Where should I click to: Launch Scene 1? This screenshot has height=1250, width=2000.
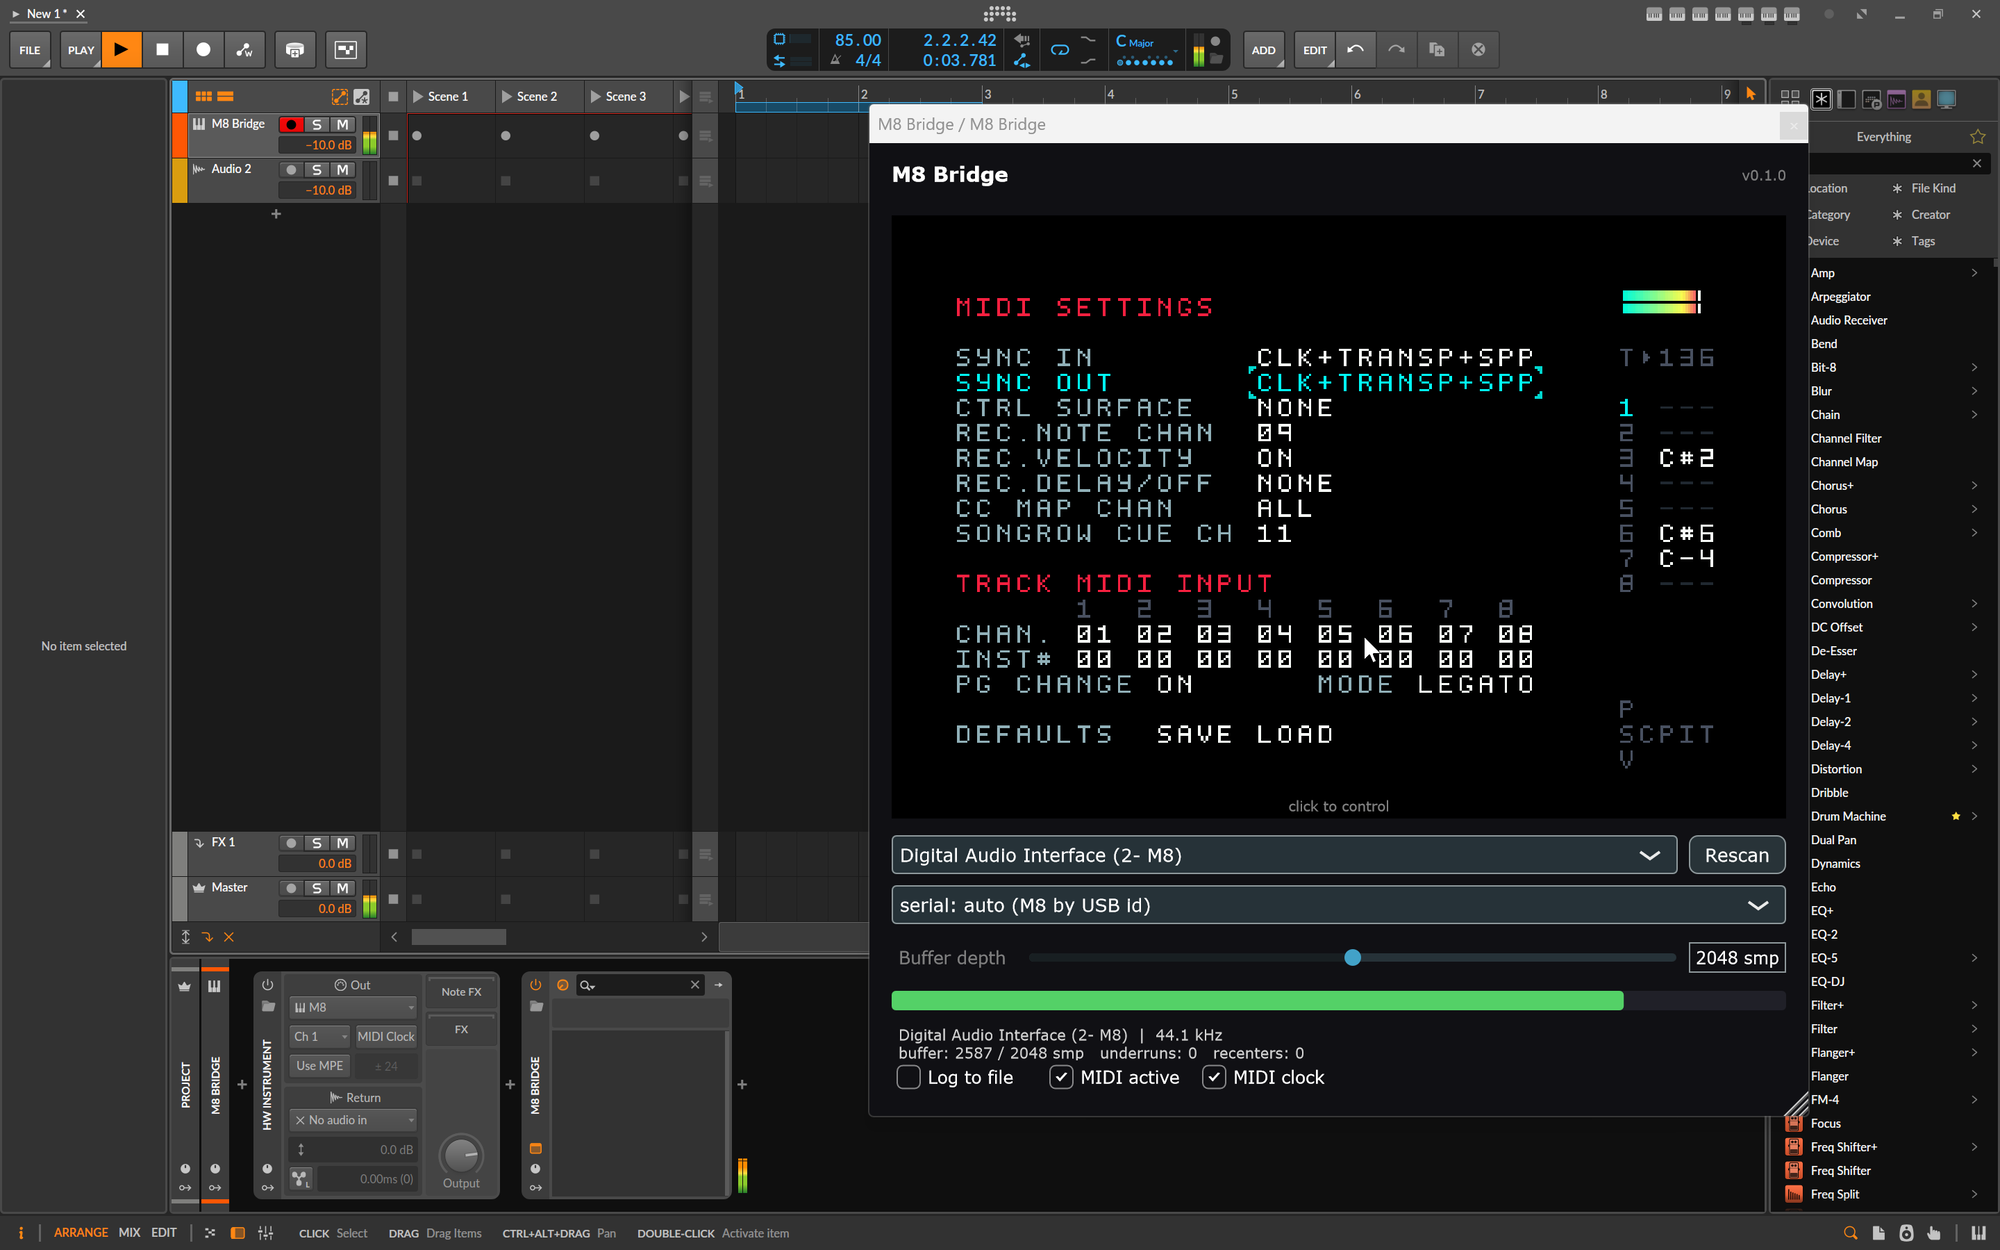[x=418, y=96]
